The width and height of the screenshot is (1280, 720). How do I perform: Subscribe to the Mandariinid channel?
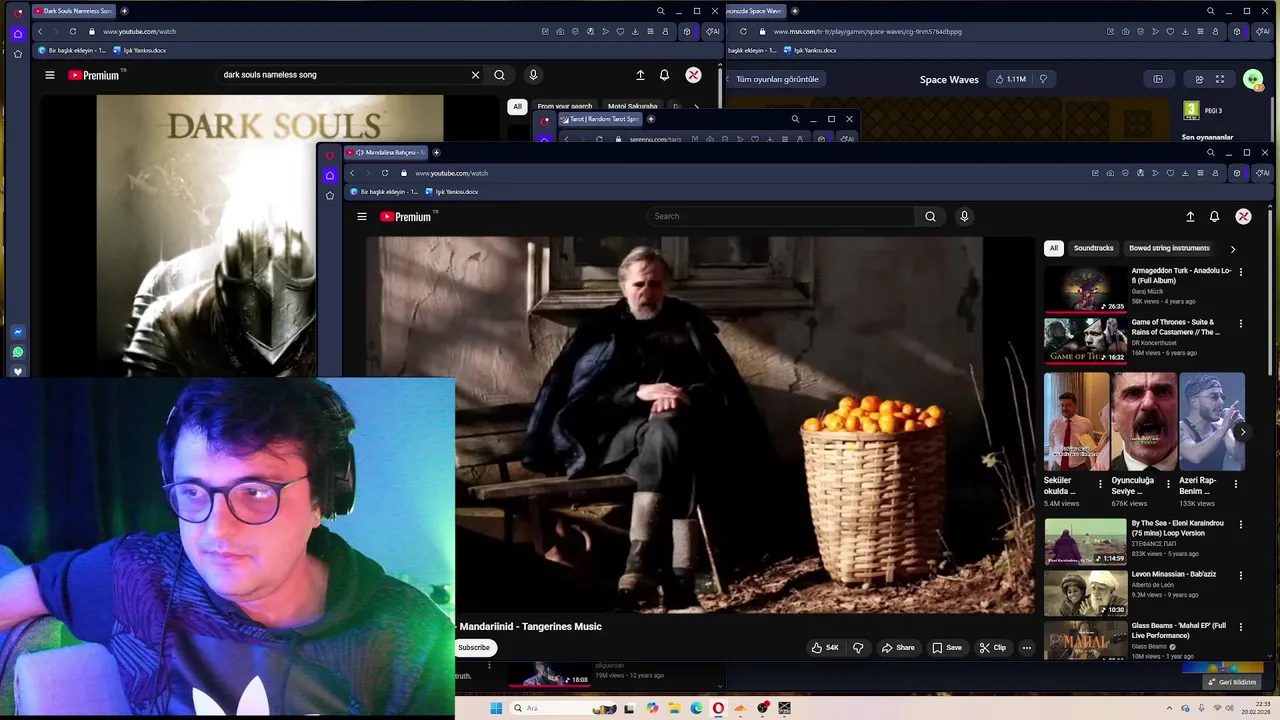474,648
